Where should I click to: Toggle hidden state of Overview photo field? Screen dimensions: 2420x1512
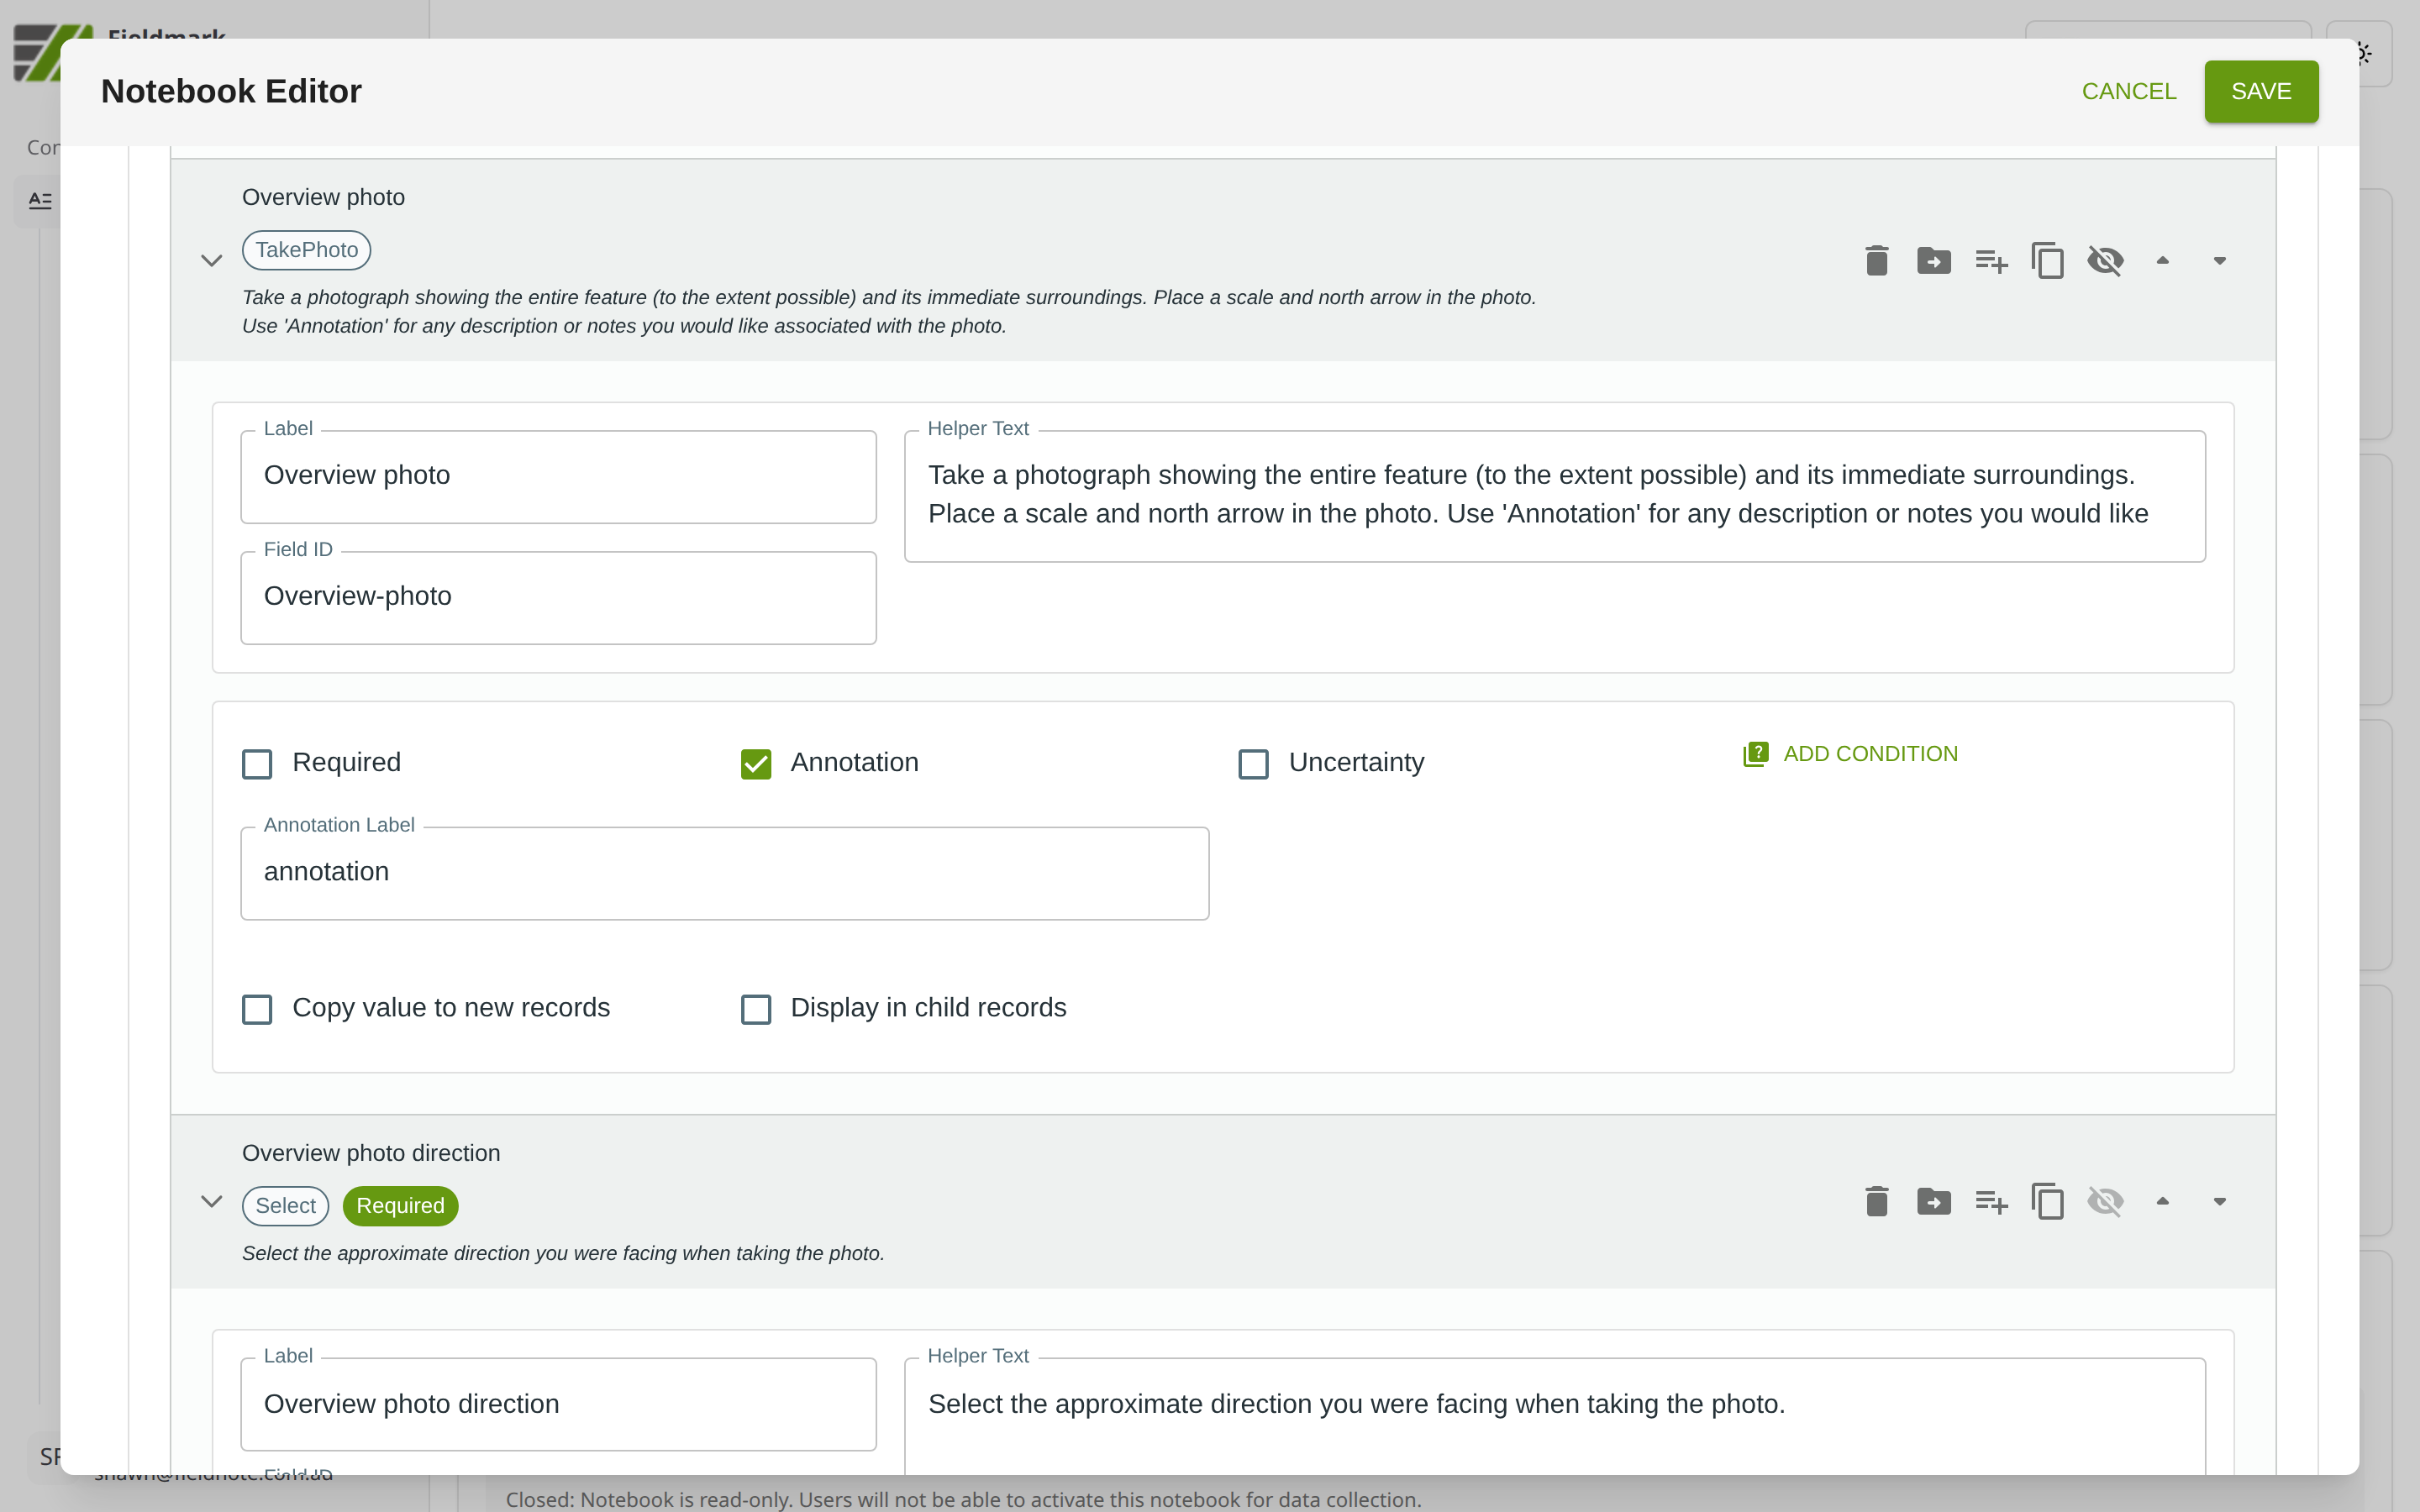pyautogui.click(x=2105, y=261)
